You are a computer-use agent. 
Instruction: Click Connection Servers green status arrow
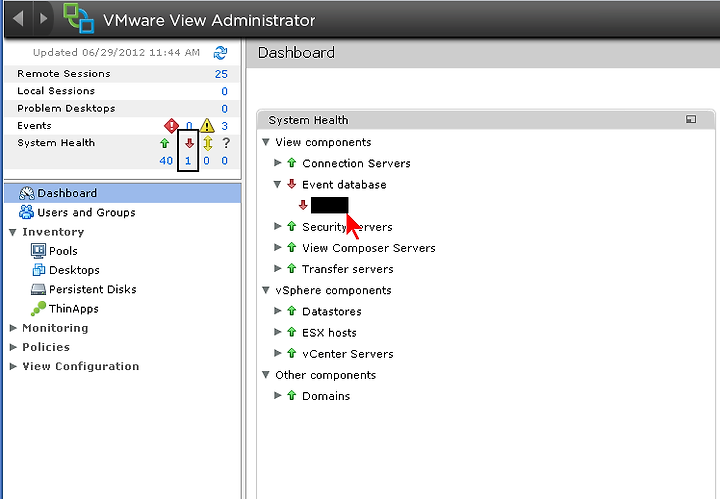pyautogui.click(x=292, y=163)
